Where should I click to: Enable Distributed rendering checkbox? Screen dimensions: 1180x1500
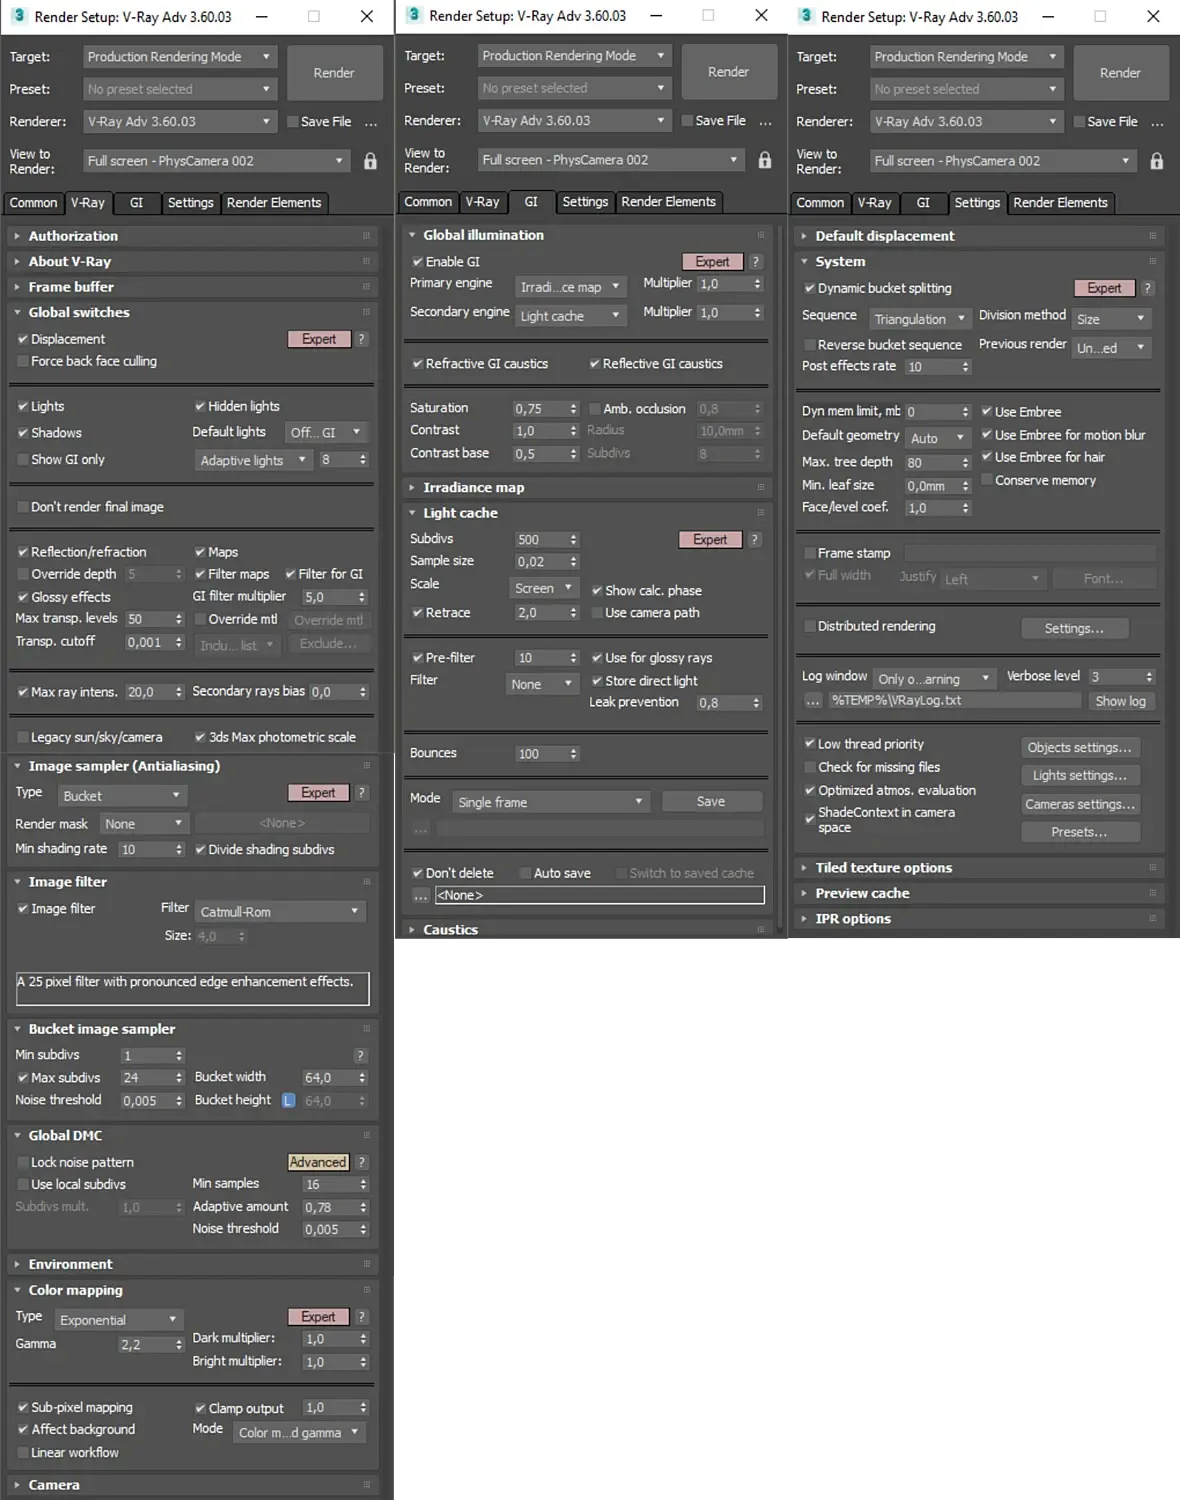(809, 626)
